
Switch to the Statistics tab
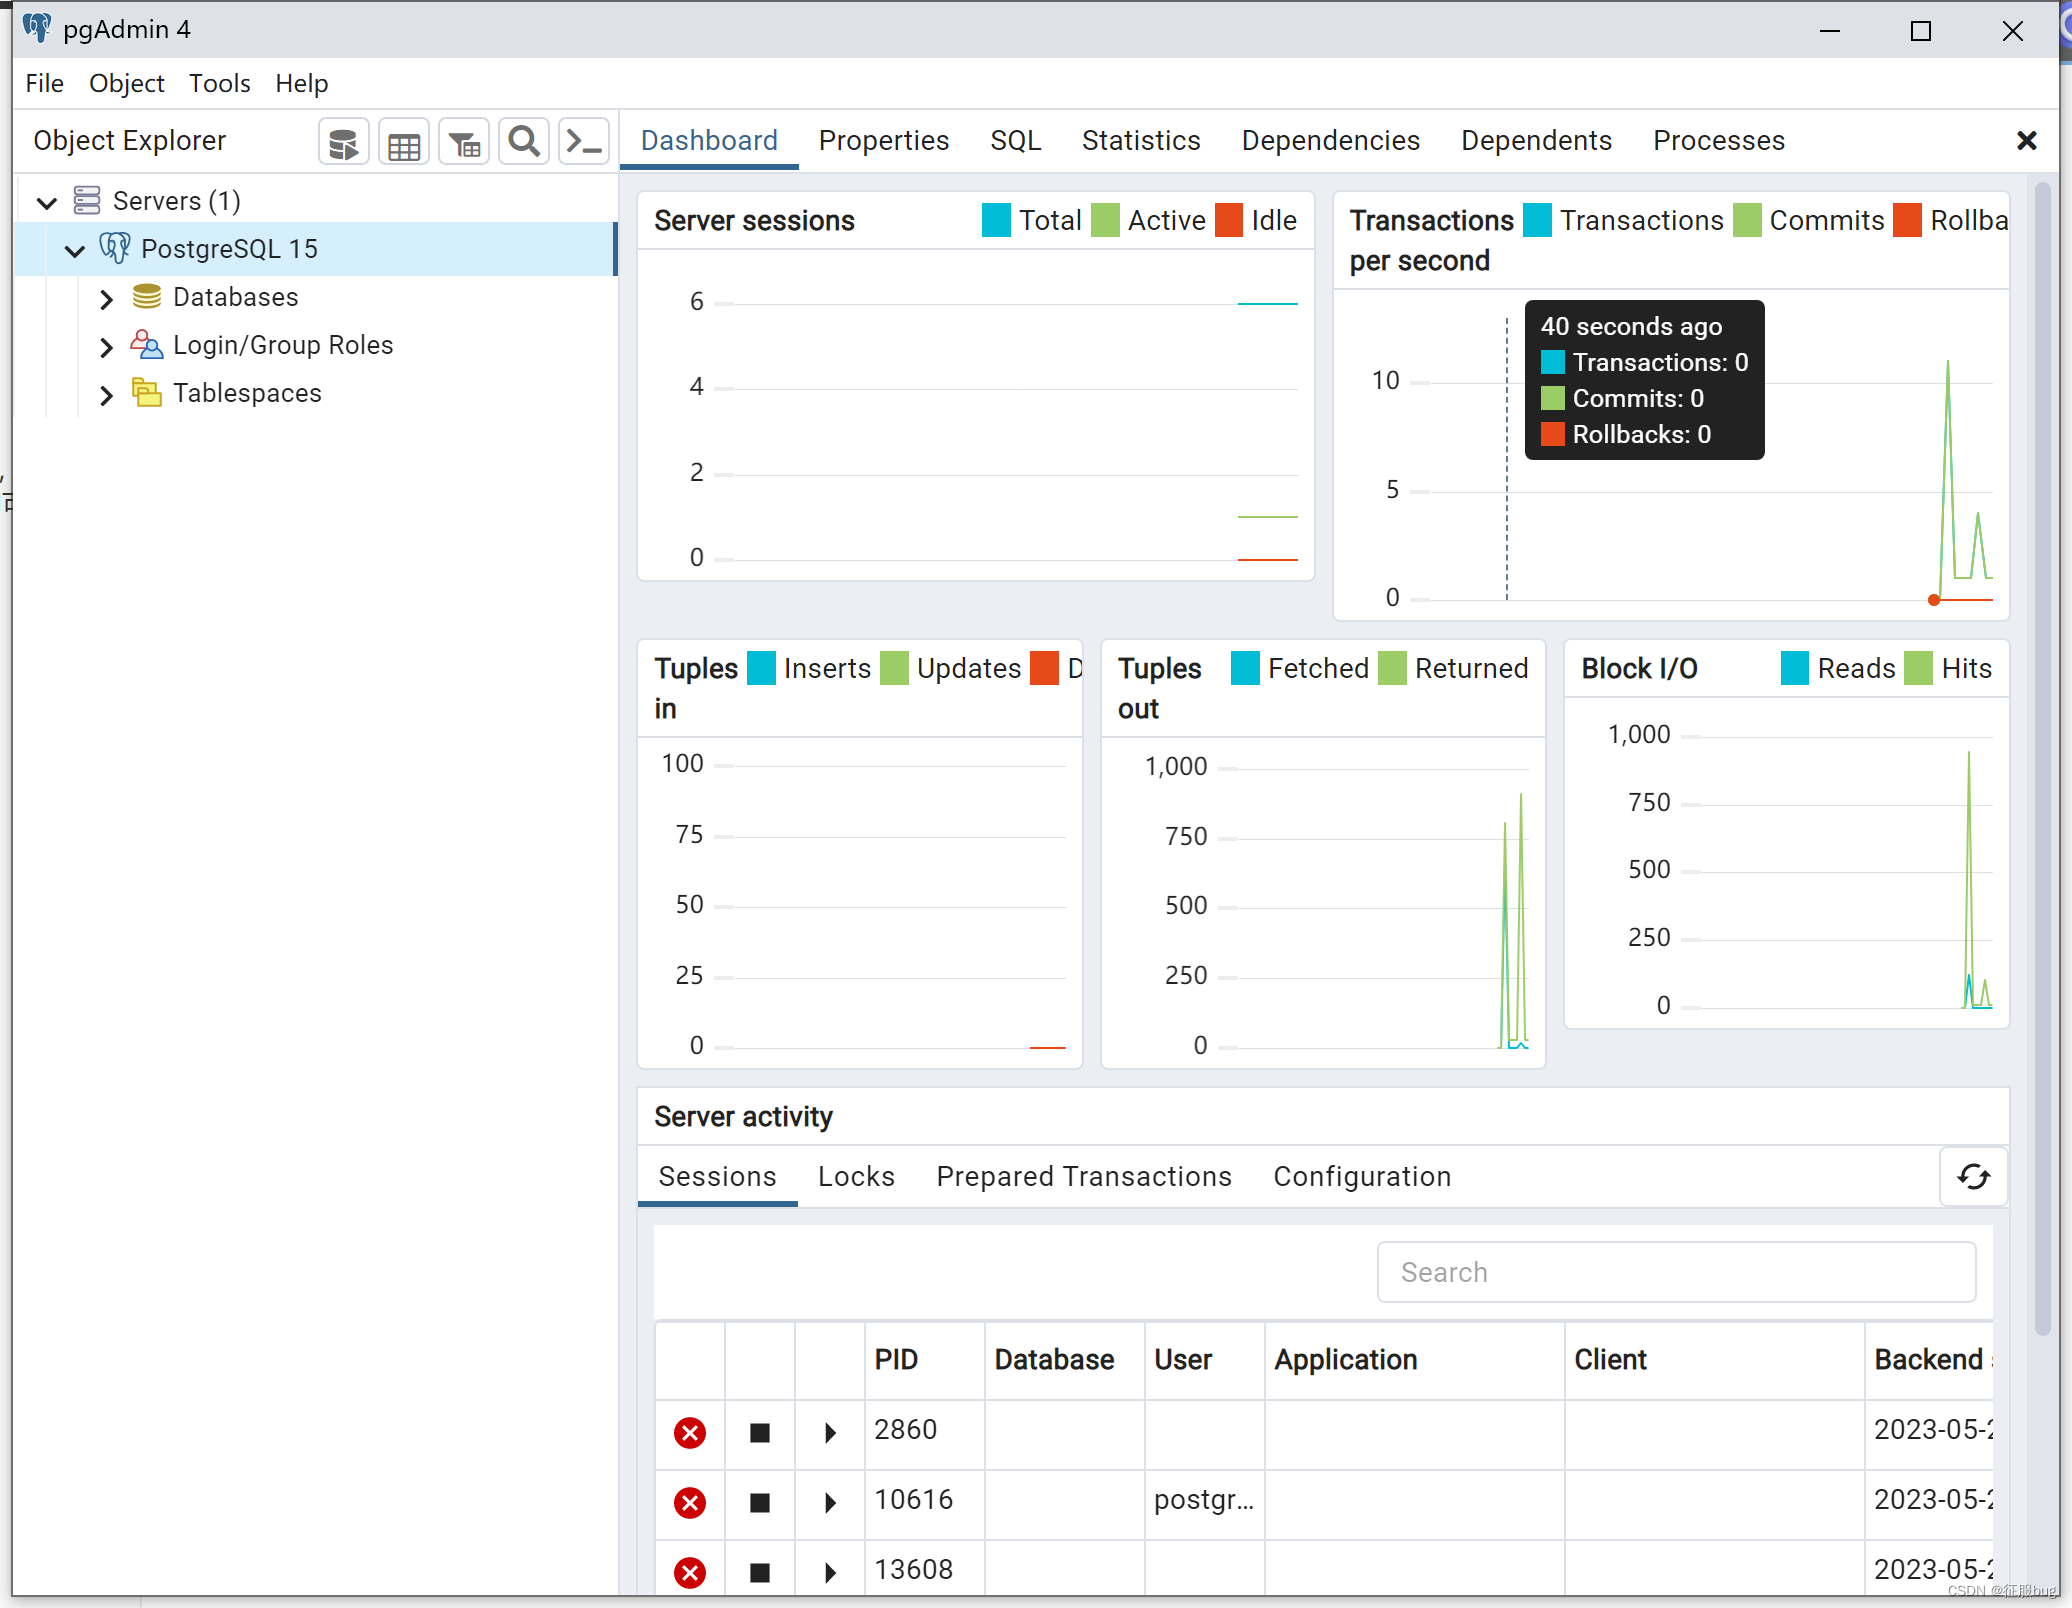[1141, 141]
